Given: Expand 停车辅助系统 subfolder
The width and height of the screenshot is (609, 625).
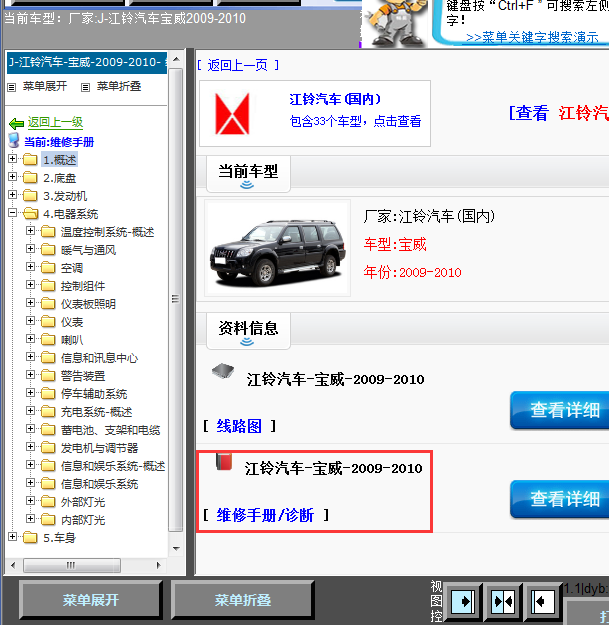Looking at the screenshot, I should tap(30, 393).
